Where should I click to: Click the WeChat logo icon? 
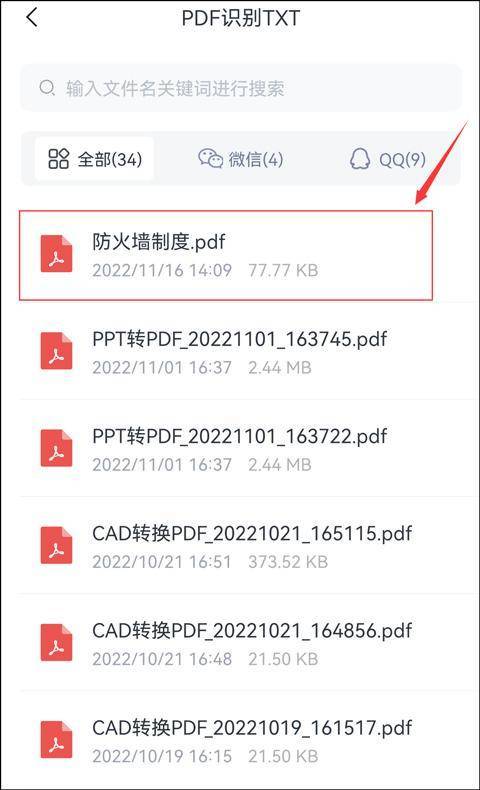click(x=211, y=158)
